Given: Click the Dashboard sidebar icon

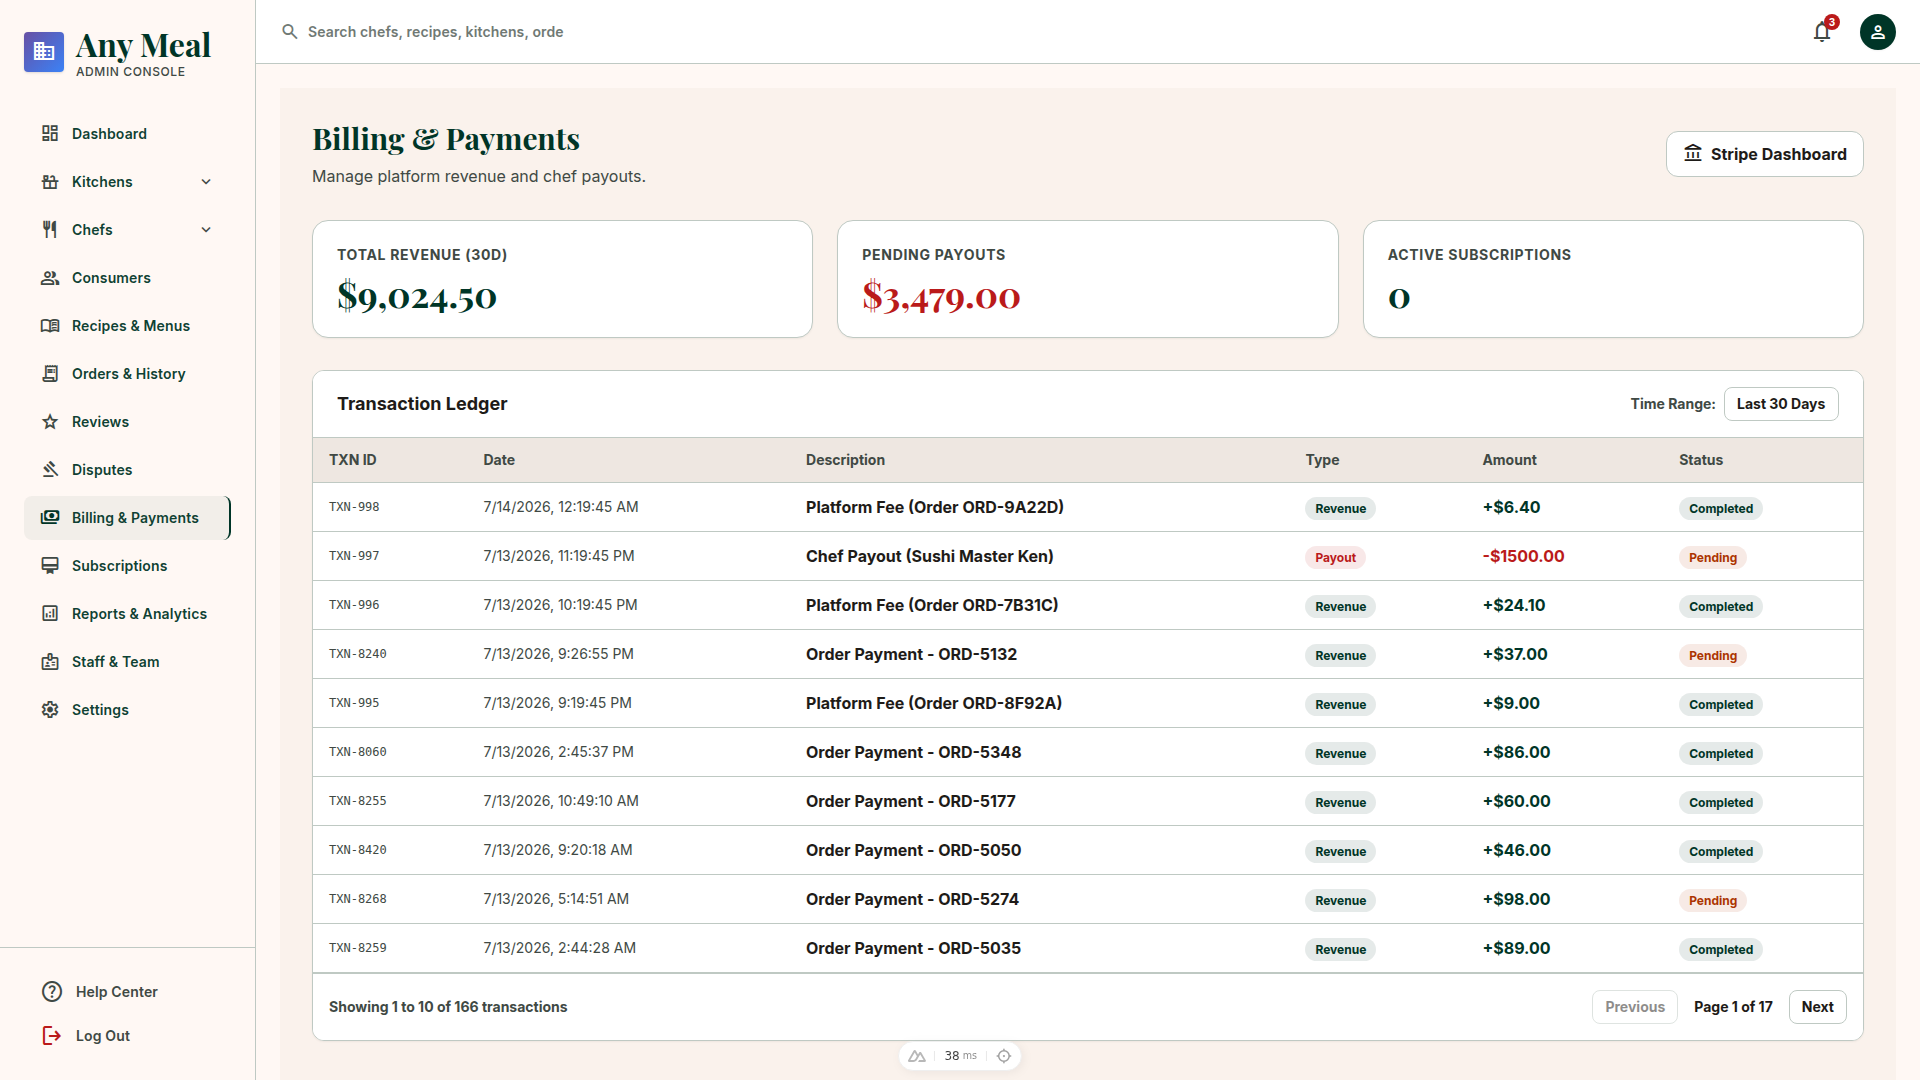Looking at the screenshot, I should click(x=50, y=134).
